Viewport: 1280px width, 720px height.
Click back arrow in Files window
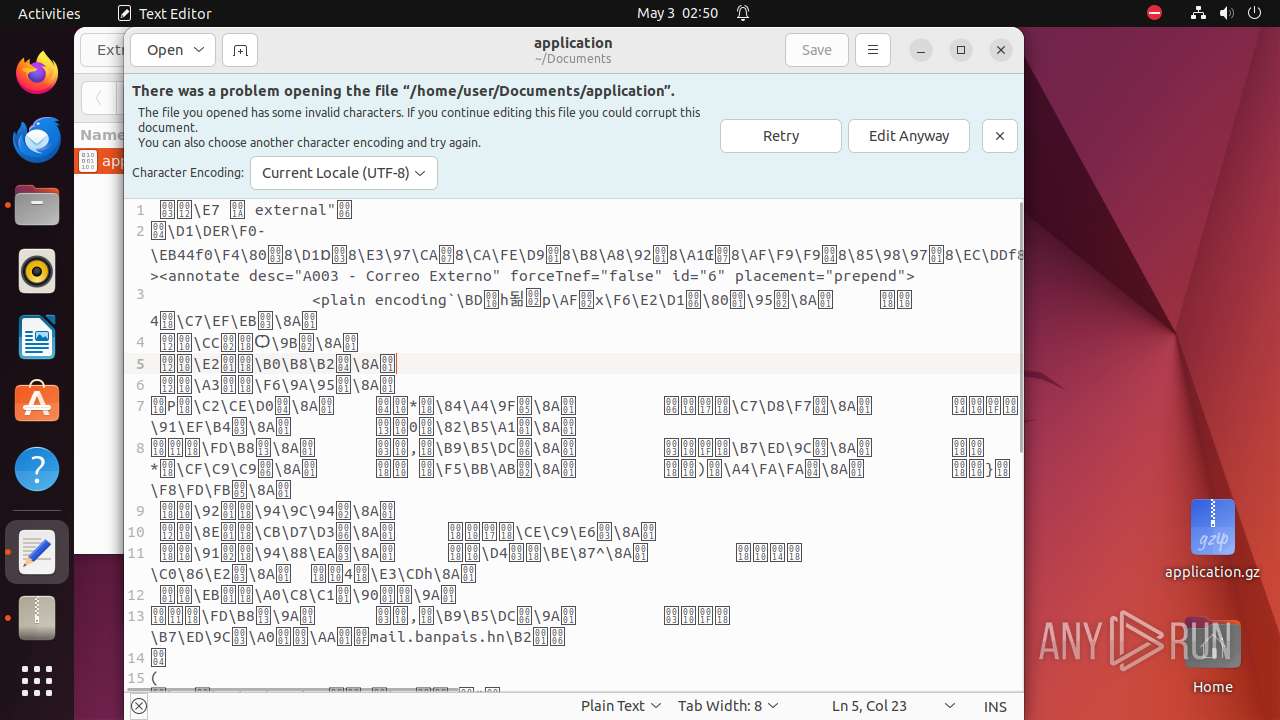coord(98,98)
